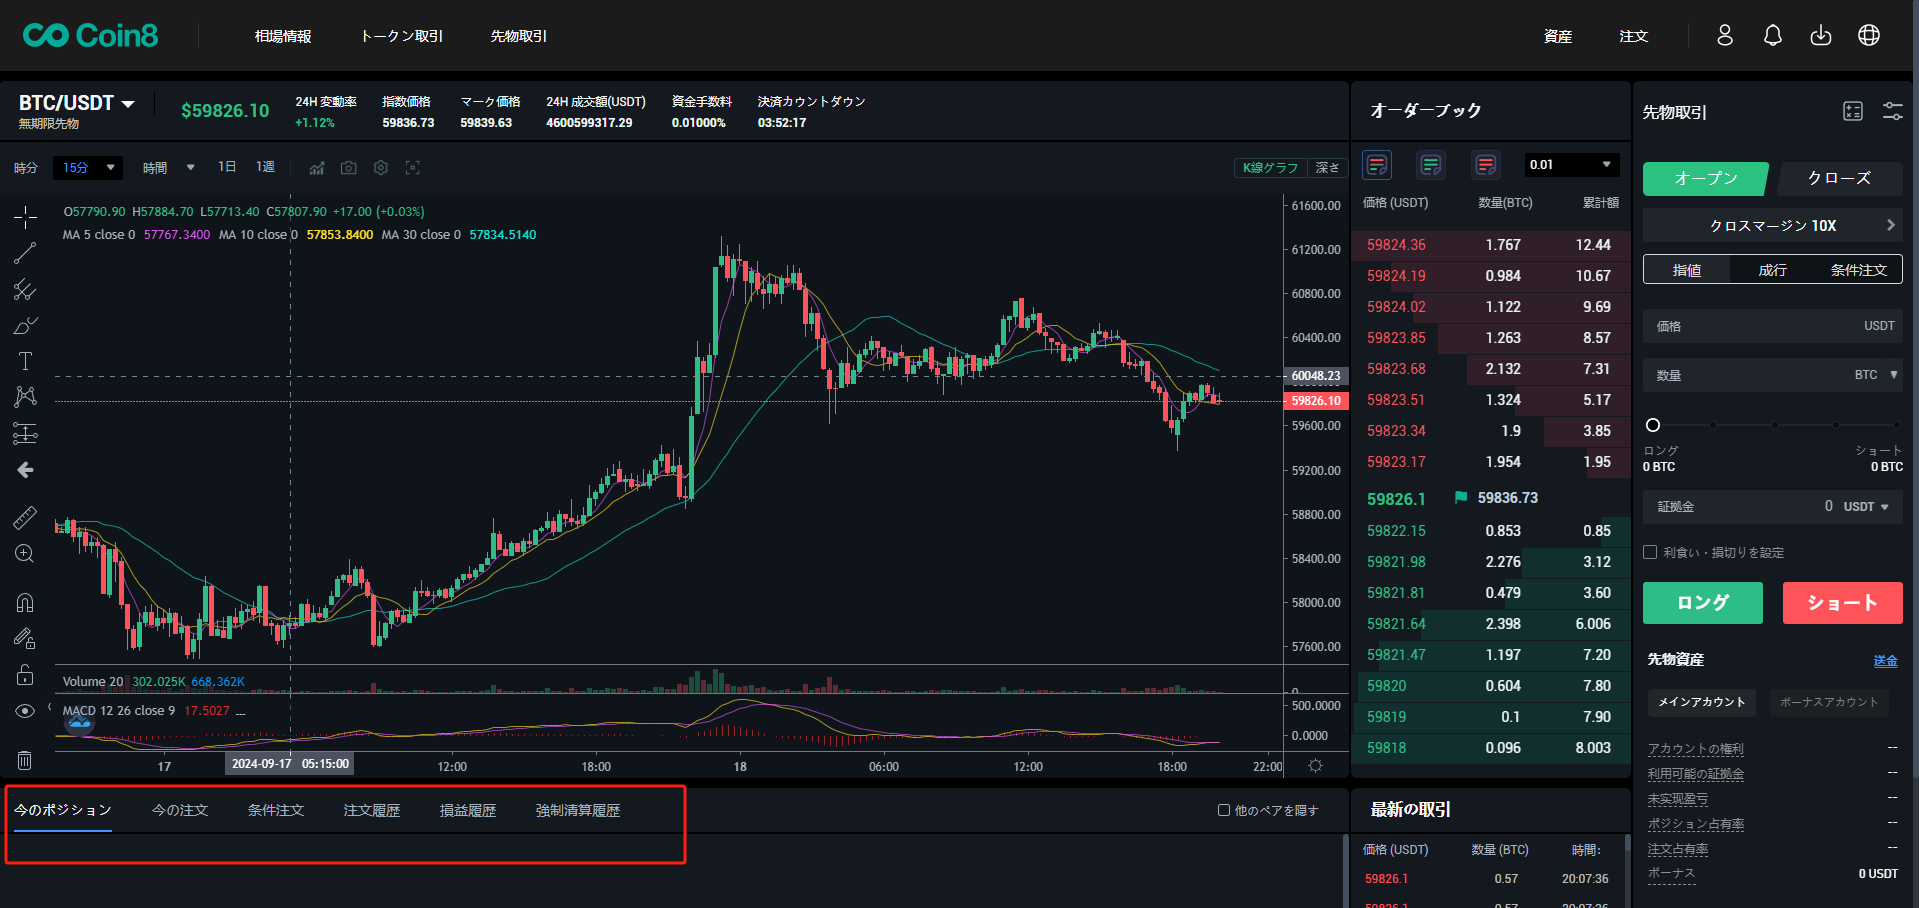Click the chart screenshot camera icon
The image size is (1919, 908).
tap(348, 168)
